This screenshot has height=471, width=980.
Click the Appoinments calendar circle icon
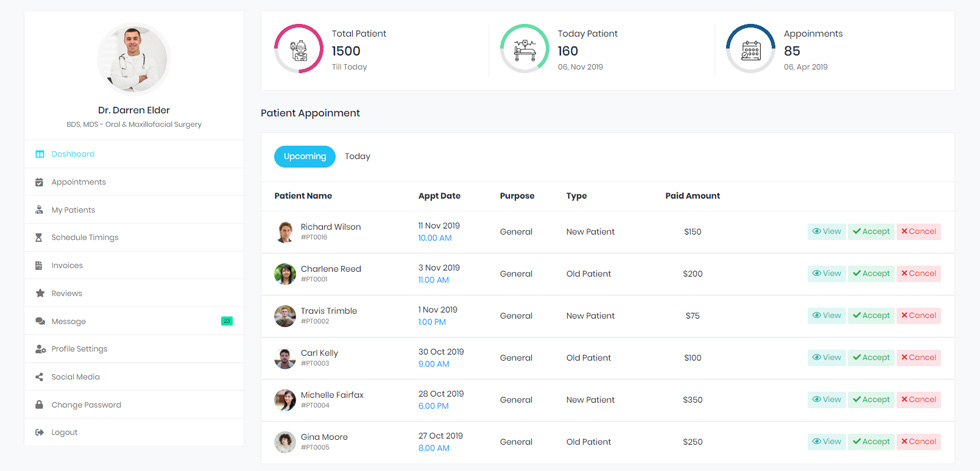tap(751, 49)
